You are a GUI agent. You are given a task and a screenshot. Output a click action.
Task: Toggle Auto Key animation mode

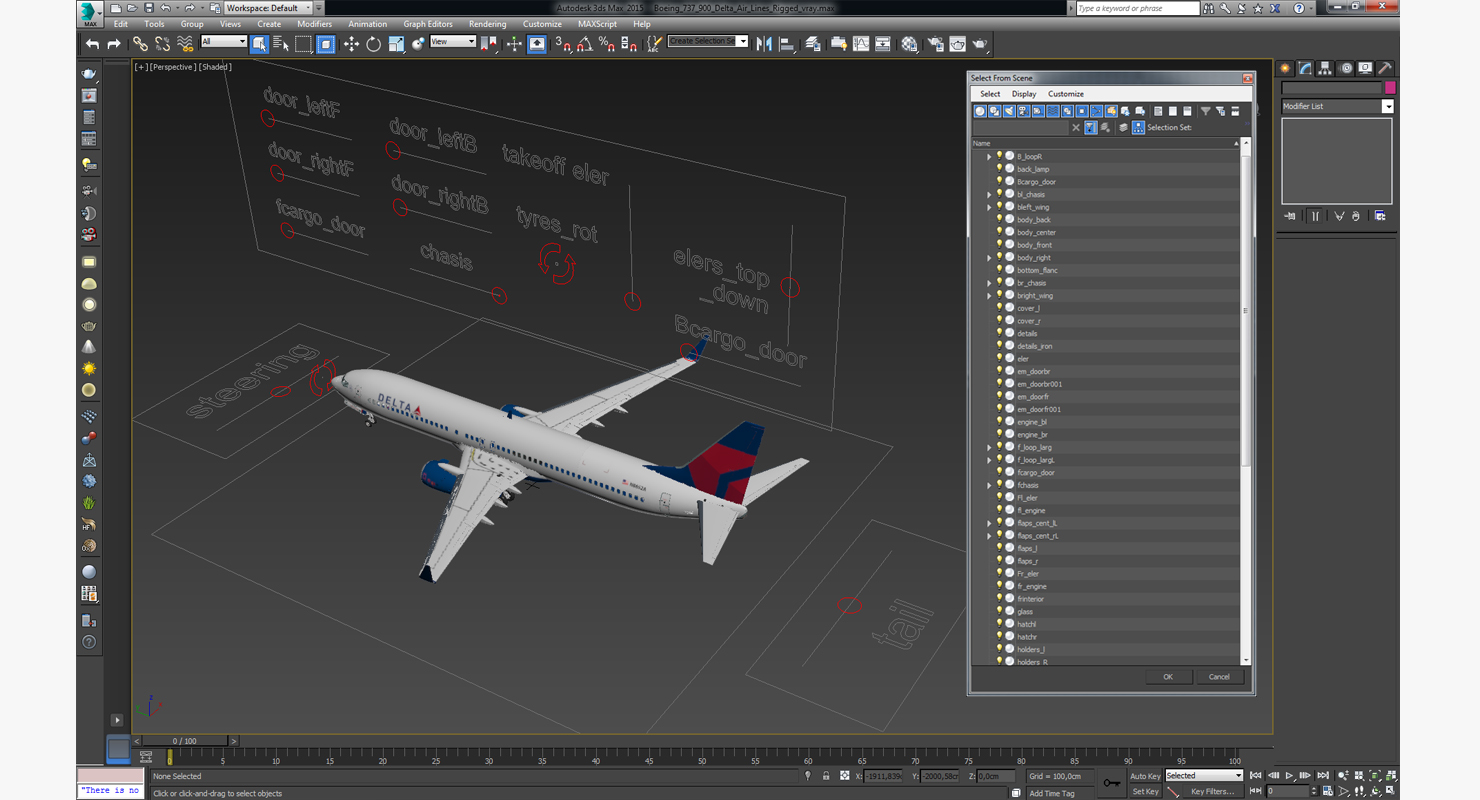(1145, 776)
